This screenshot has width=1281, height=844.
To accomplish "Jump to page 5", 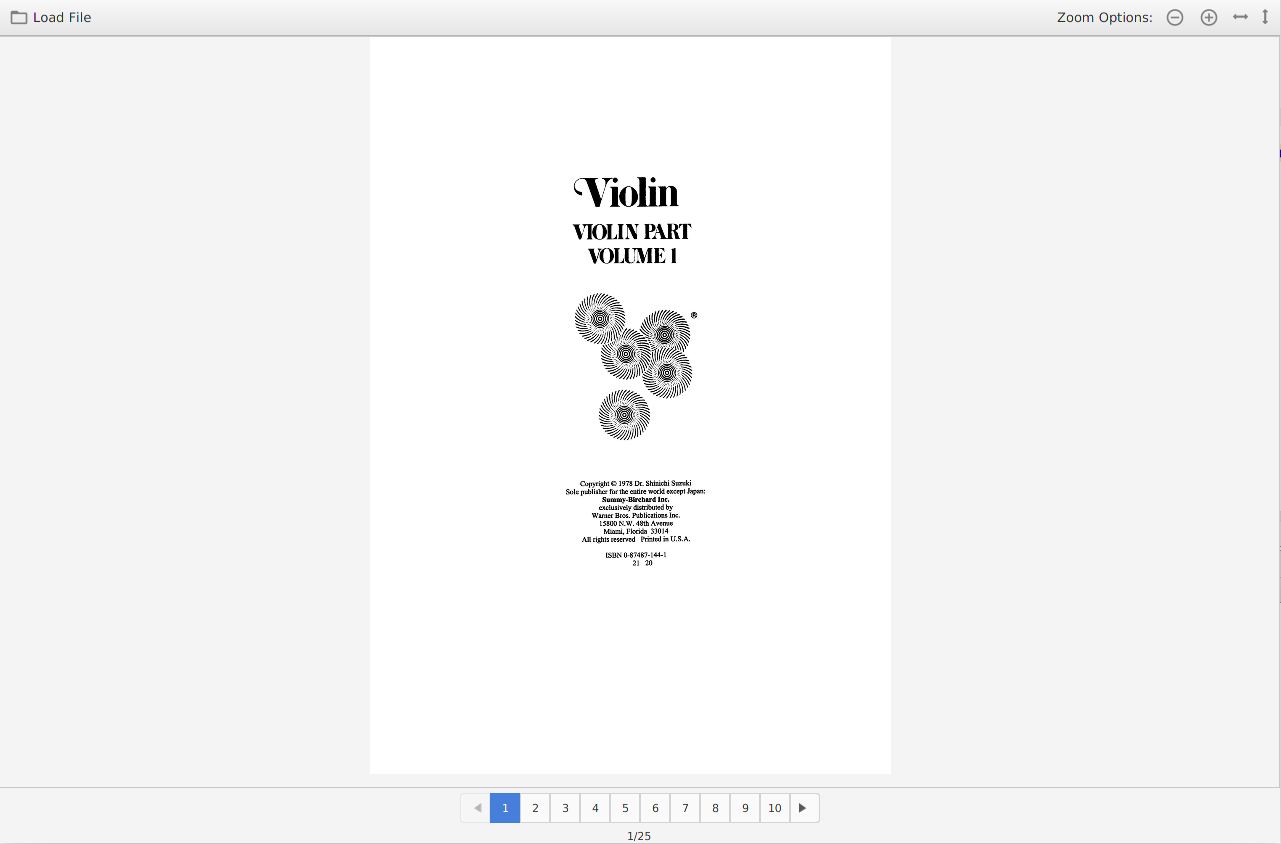I will pos(625,808).
